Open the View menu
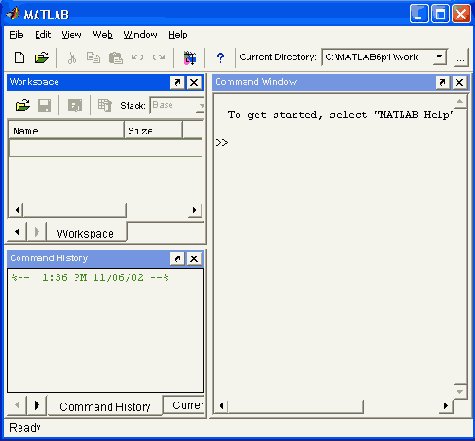The image size is (475, 441). (x=71, y=35)
